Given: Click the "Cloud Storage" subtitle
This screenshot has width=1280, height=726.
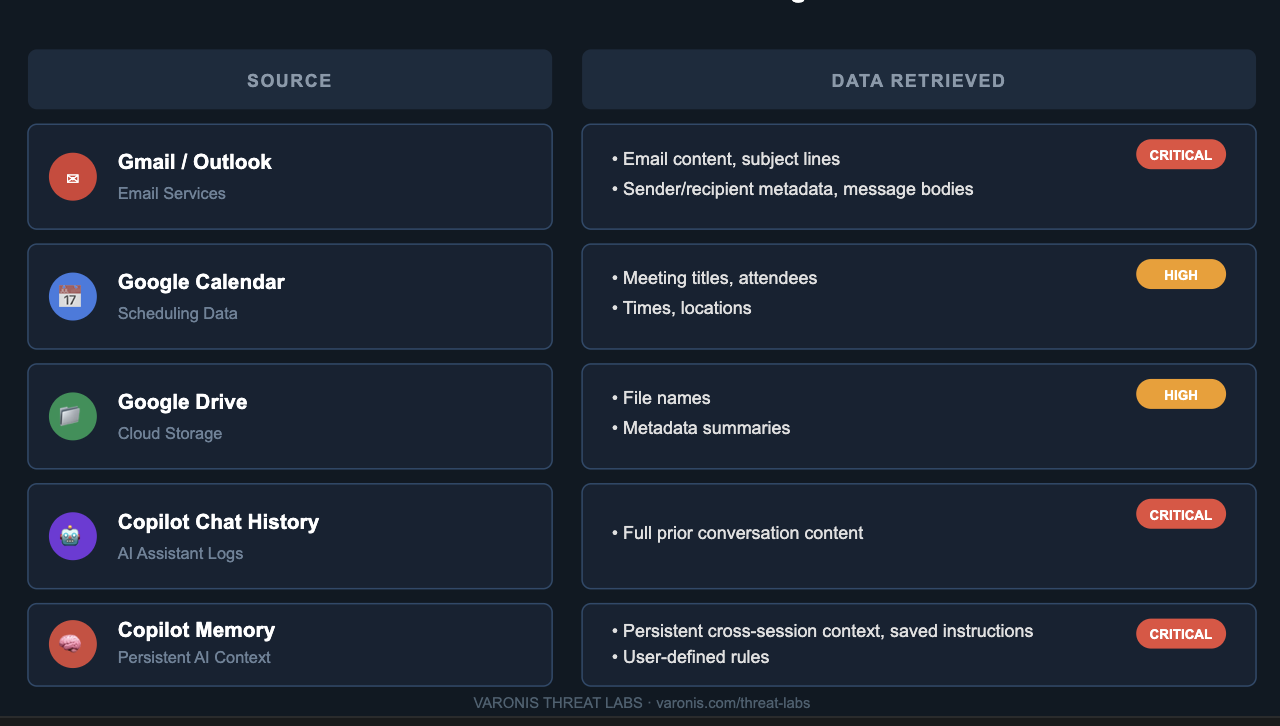Looking at the screenshot, I should point(170,433).
